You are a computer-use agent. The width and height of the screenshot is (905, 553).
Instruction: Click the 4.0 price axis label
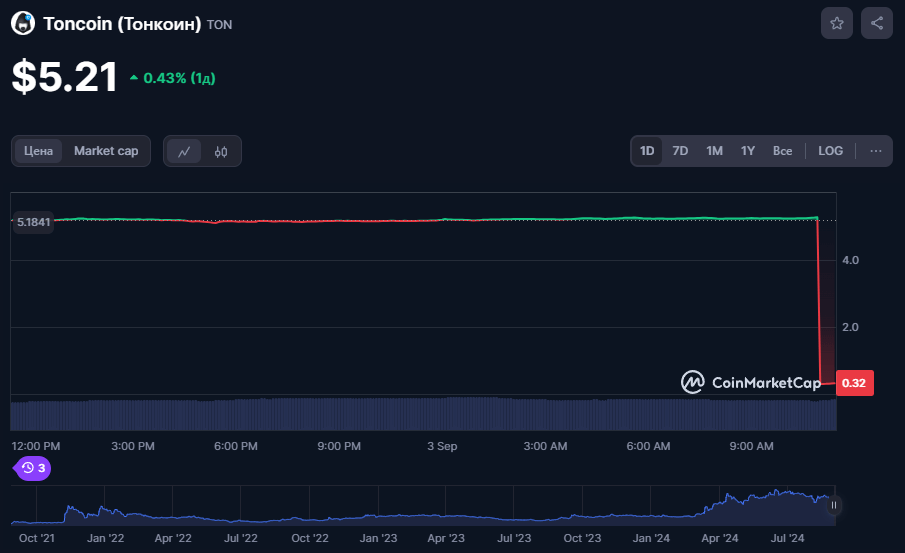[x=850, y=260]
